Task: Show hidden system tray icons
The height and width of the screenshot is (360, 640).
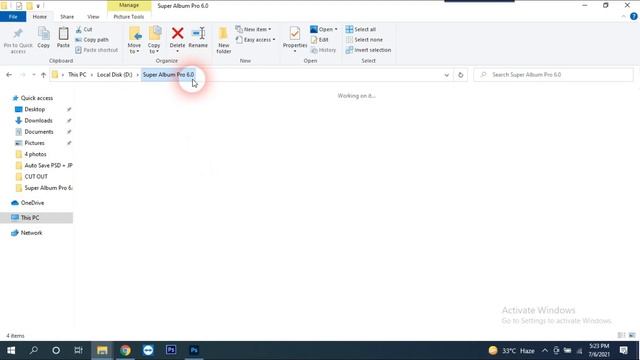Action: (x=544, y=351)
